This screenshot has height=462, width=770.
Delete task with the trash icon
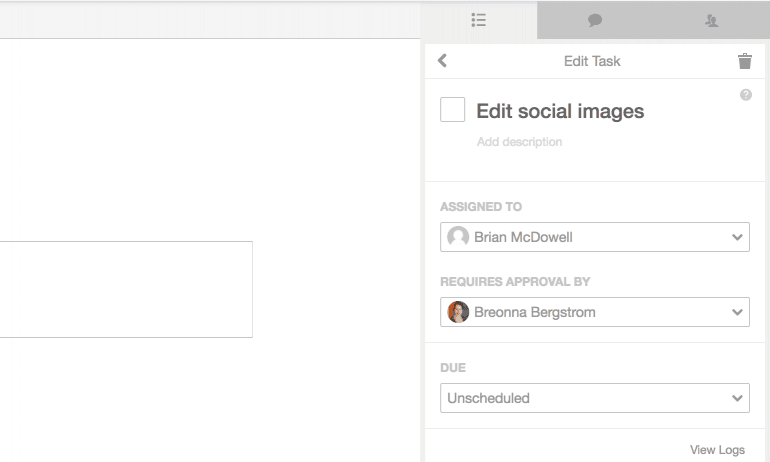coord(744,61)
